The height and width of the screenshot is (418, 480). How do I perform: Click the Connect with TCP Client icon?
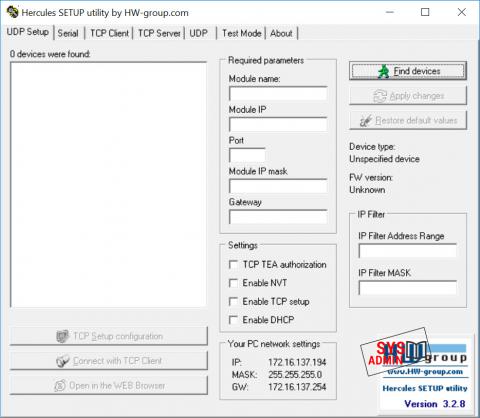(62, 361)
